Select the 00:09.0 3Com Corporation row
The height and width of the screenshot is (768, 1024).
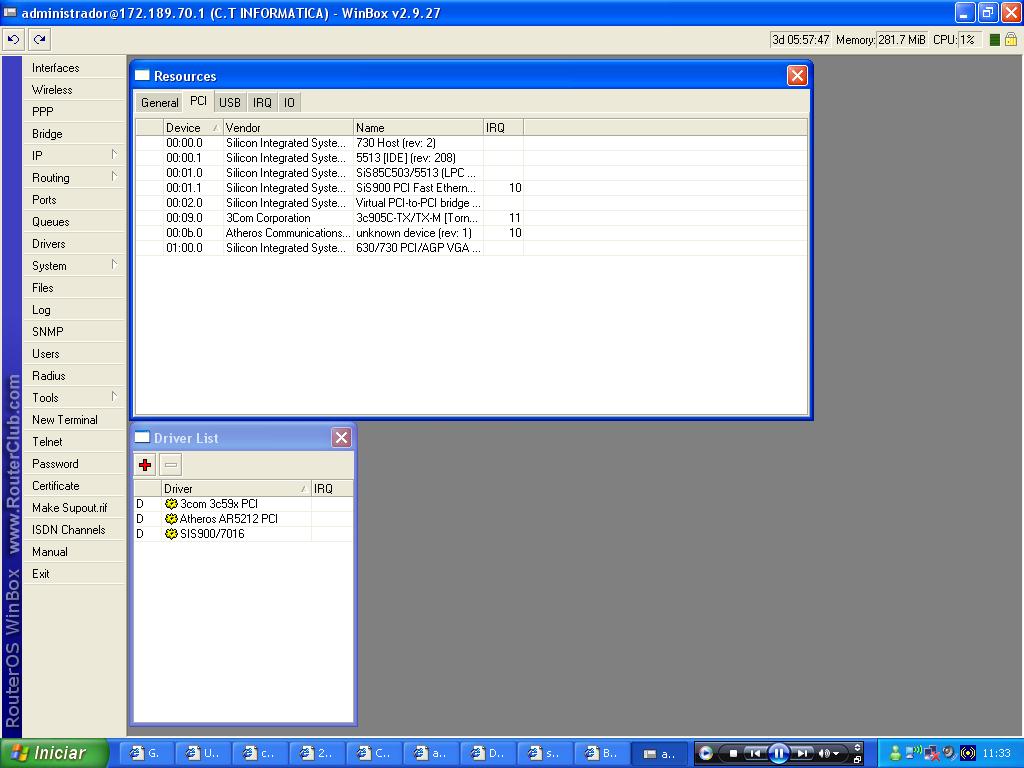(x=472, y=217)
